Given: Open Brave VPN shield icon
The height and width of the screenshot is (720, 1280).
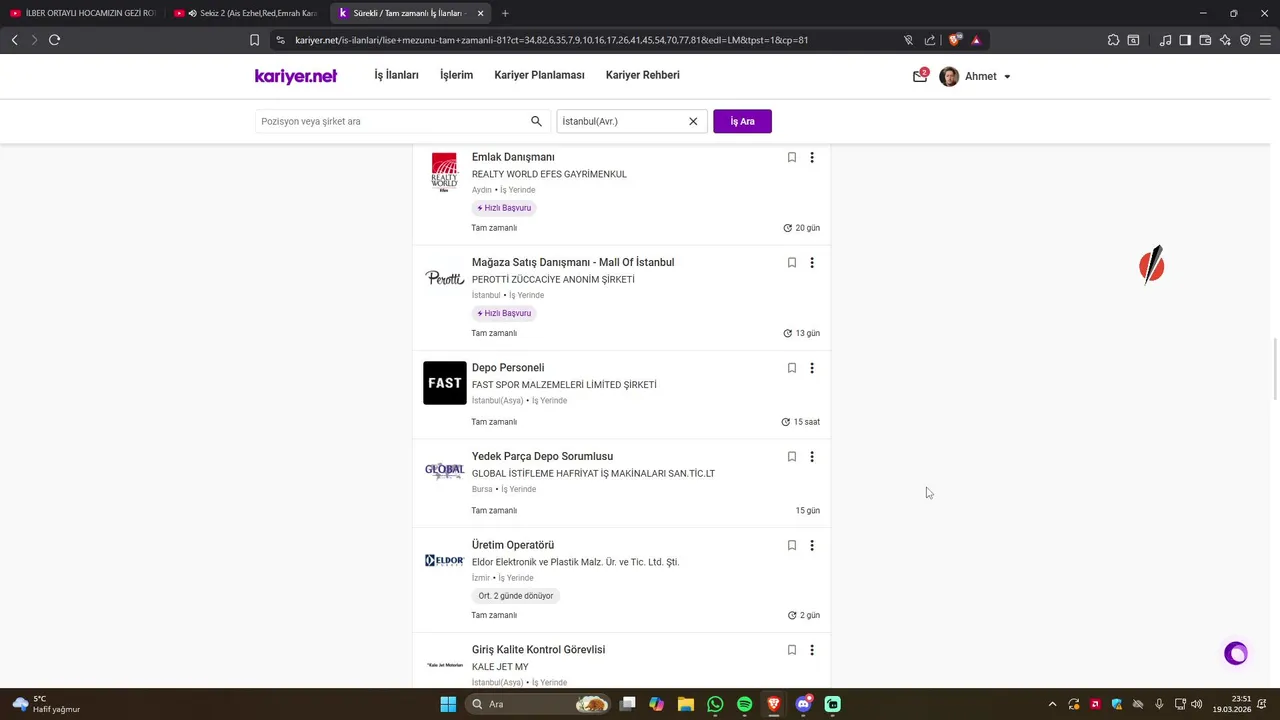Looking at the screenshot, I should point(1245,40).
